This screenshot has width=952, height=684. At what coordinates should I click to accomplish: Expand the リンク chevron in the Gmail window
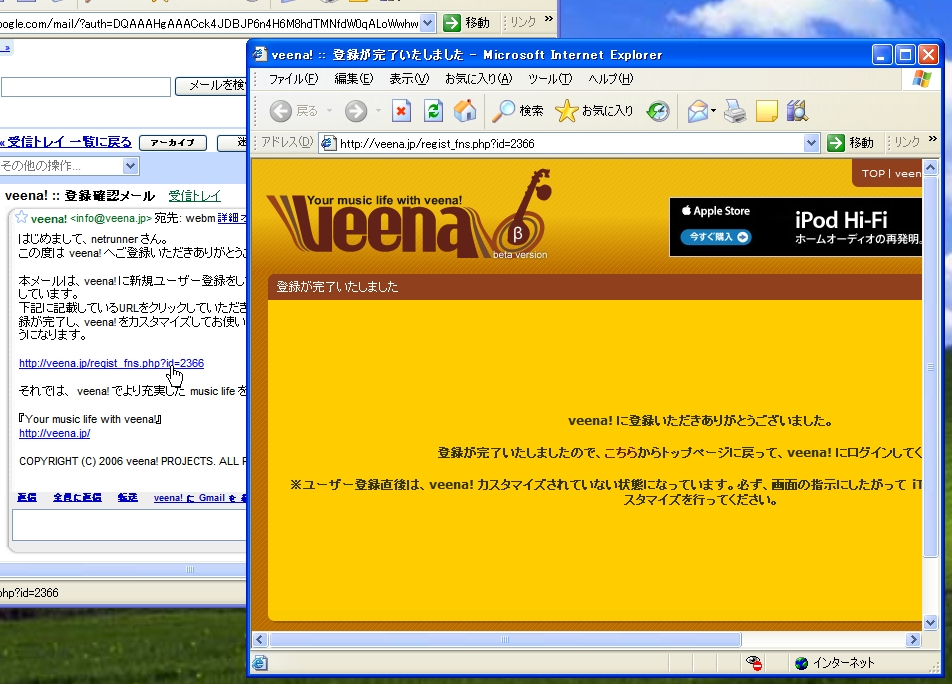(x=549, y=19)
